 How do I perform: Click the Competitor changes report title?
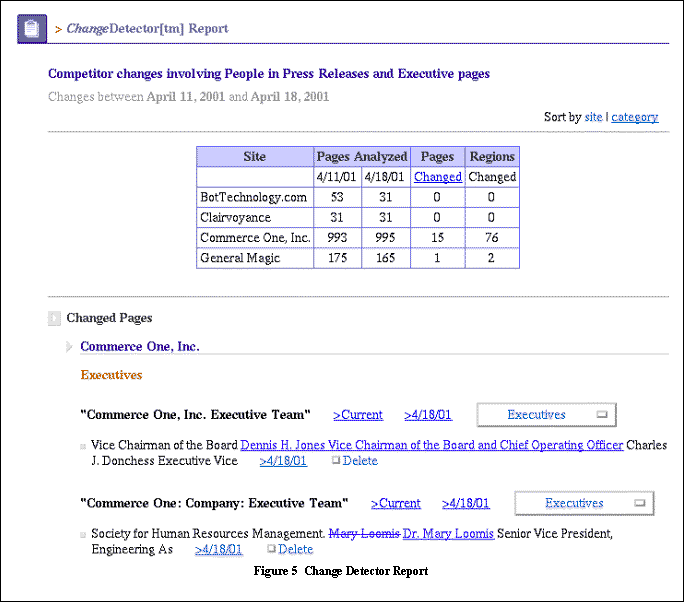(x=269, y=73)
